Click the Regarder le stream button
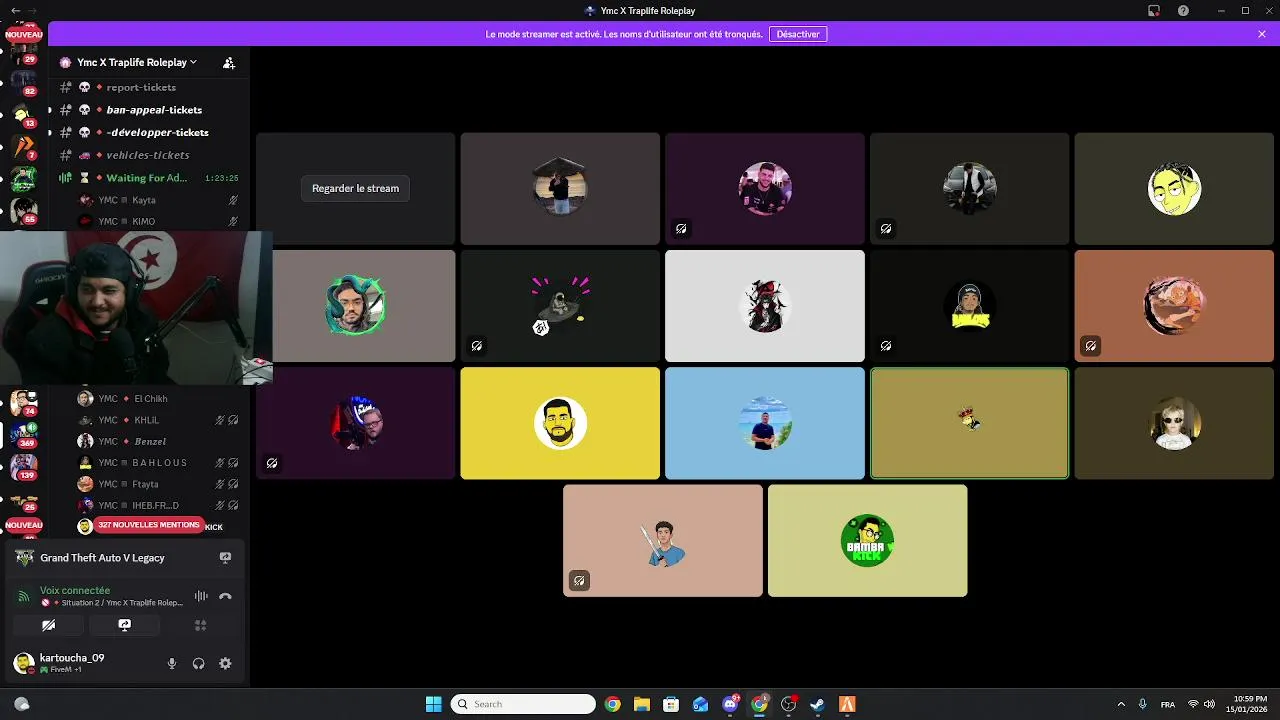1280x720 pixels. click(x=355, y=188)
